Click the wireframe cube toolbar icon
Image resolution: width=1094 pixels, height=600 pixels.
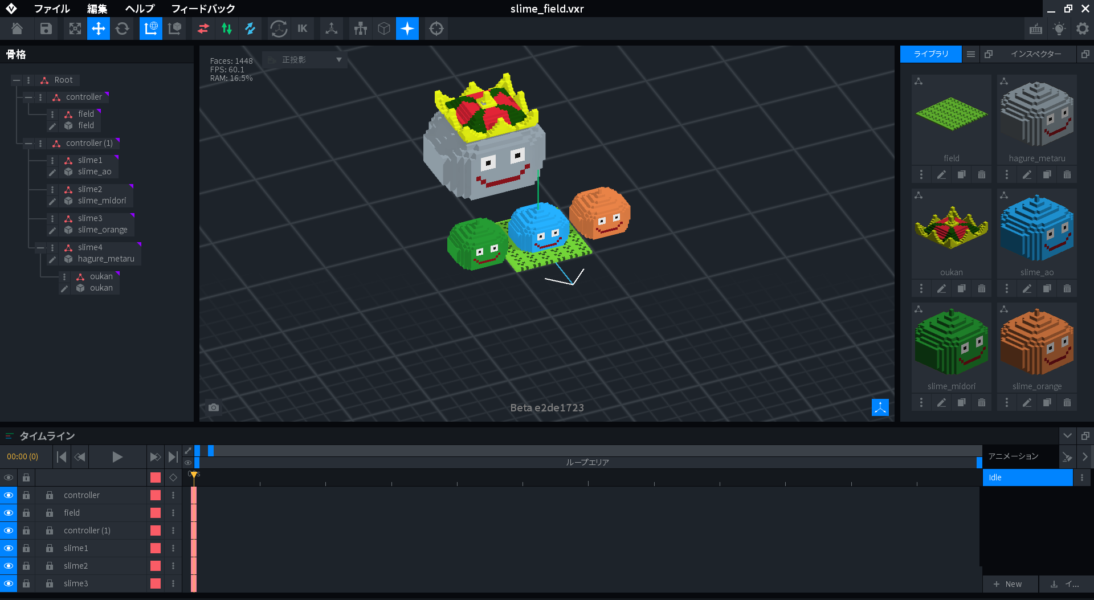(384, 29)
